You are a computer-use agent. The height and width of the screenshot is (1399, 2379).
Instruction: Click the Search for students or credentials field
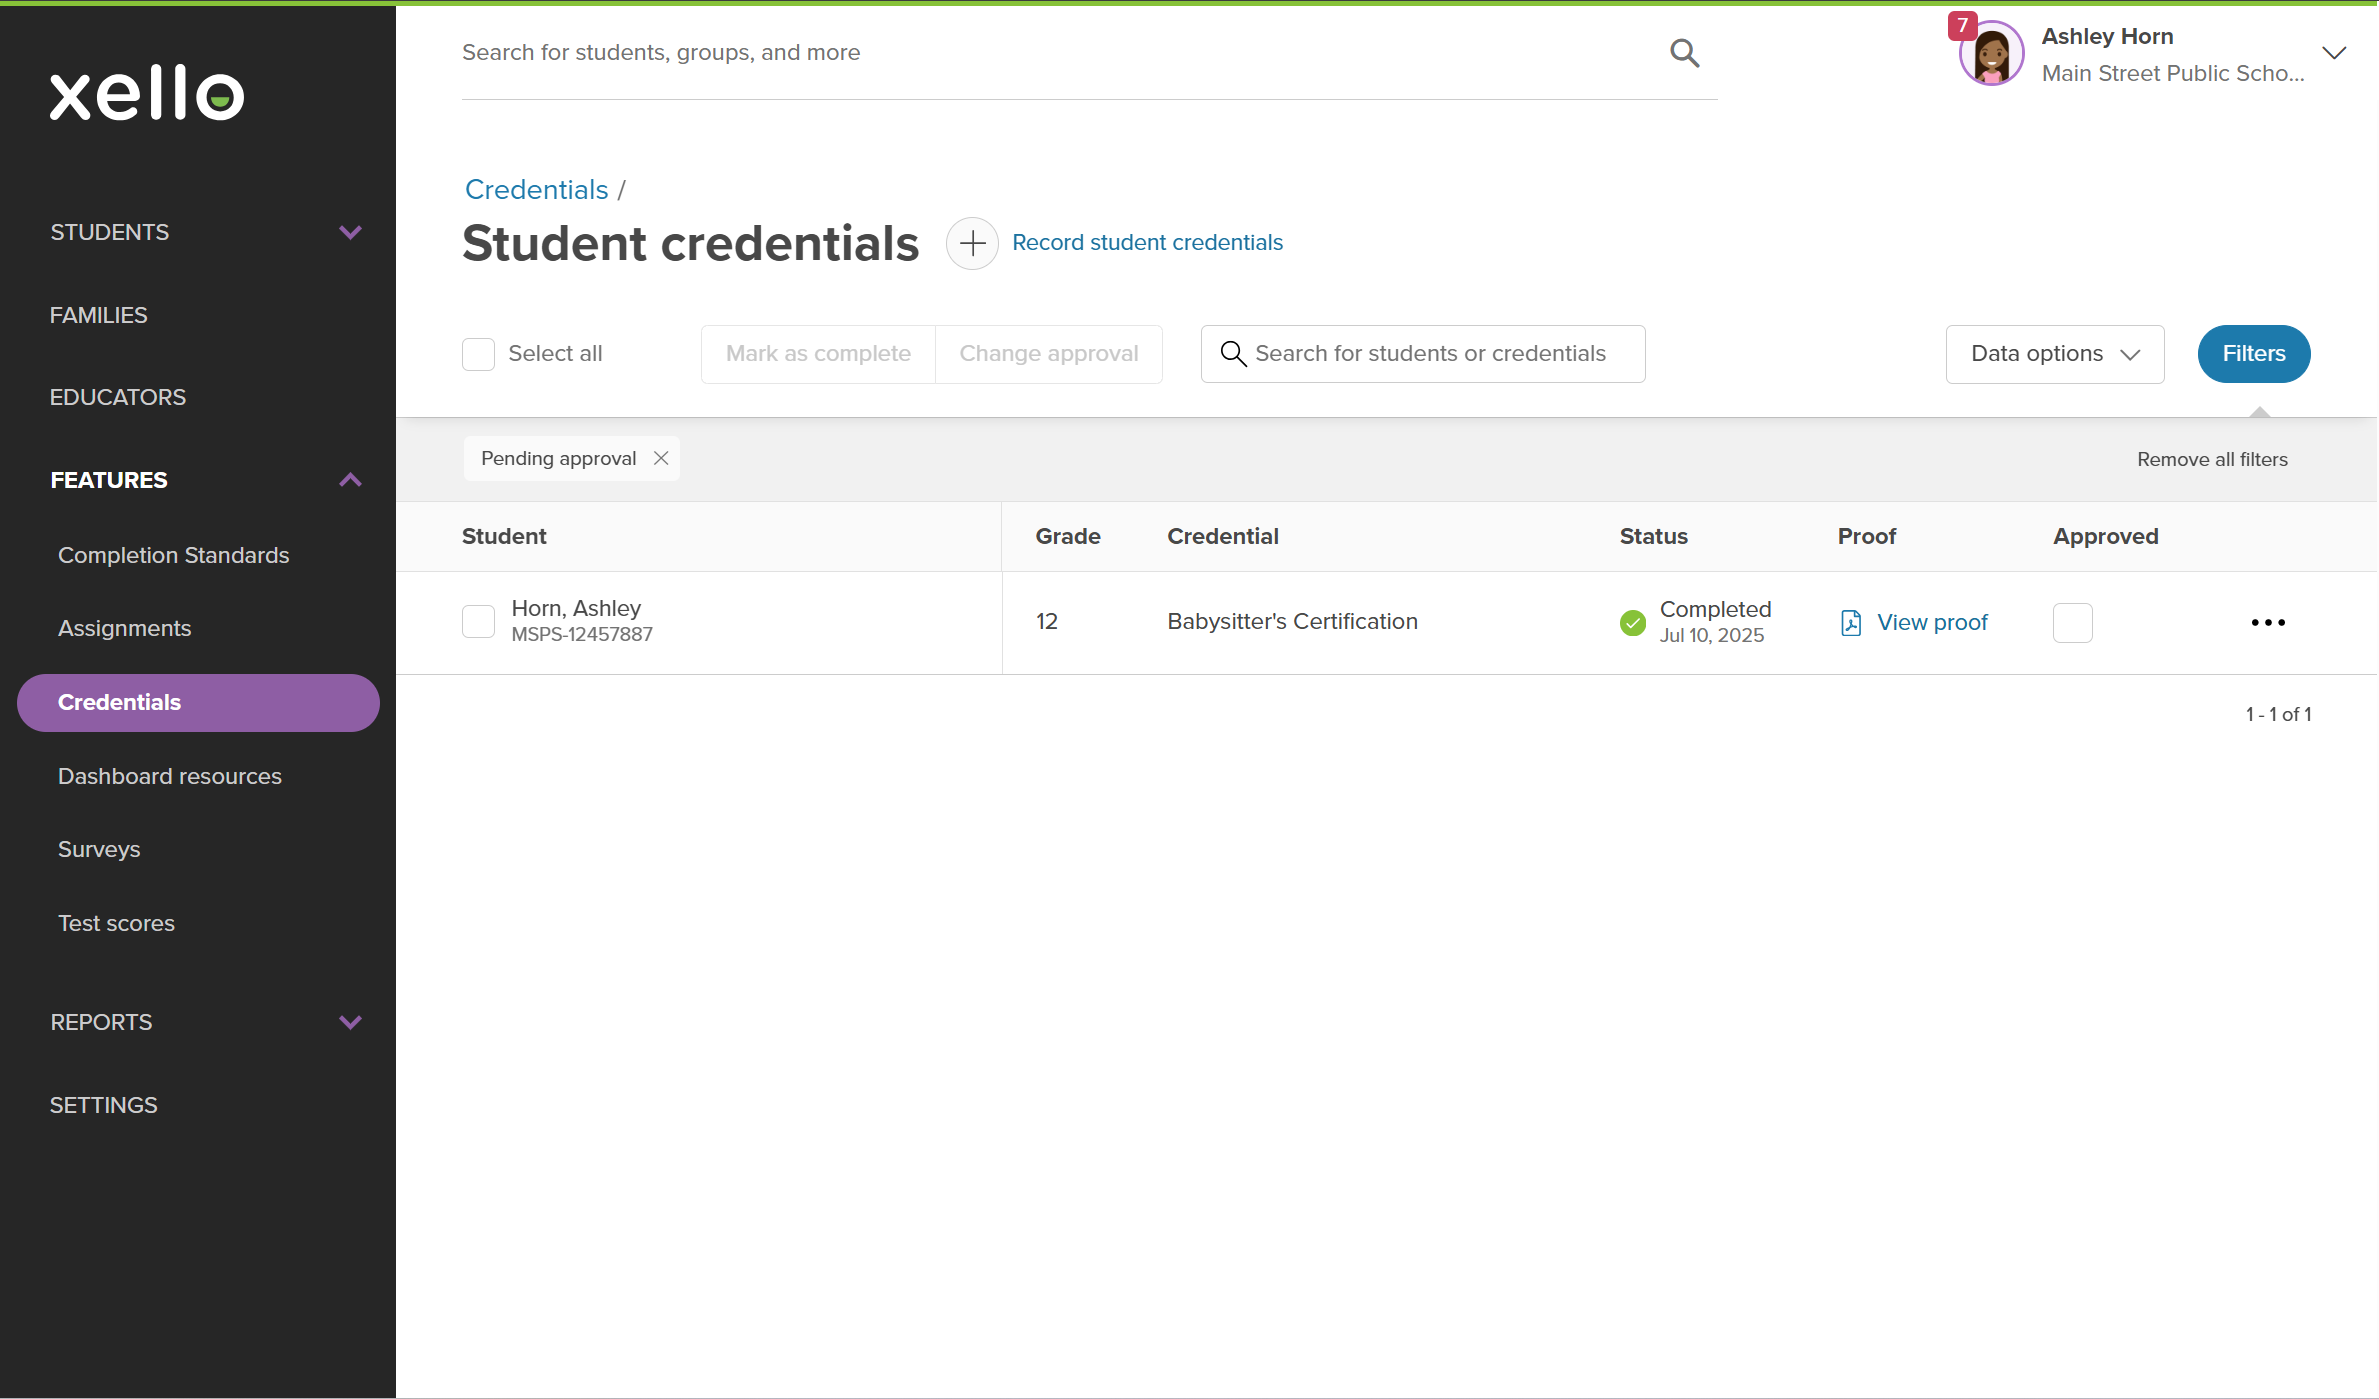tap(1420, 353)
